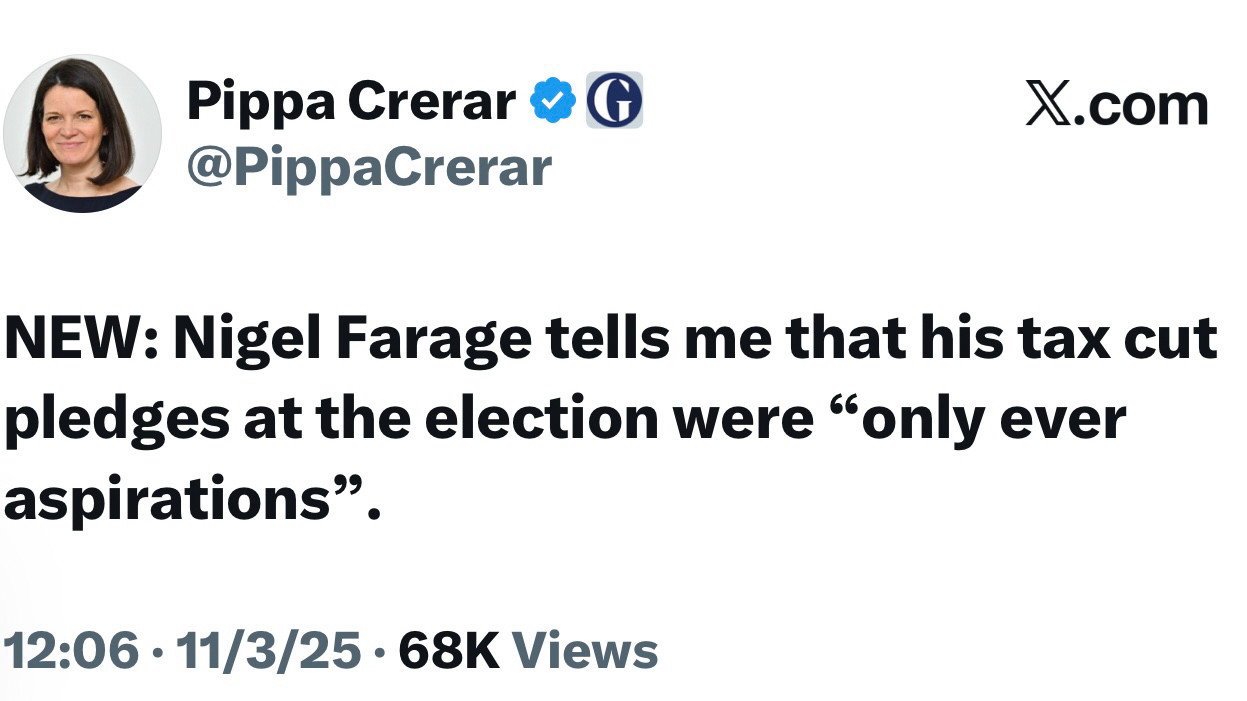Click the X.com watermark text

(x=1117, y=104)
